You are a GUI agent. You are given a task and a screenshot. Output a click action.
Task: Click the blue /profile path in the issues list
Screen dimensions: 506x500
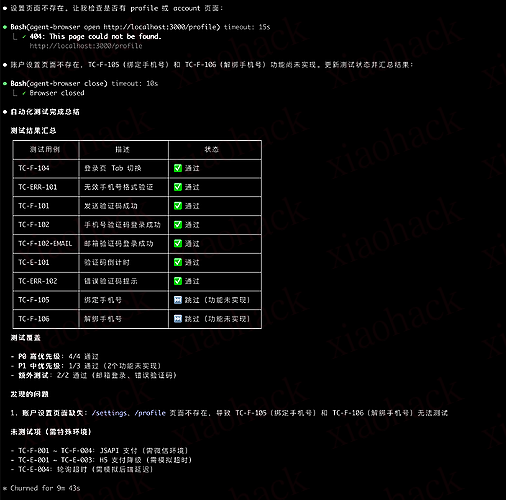point(150,413)
